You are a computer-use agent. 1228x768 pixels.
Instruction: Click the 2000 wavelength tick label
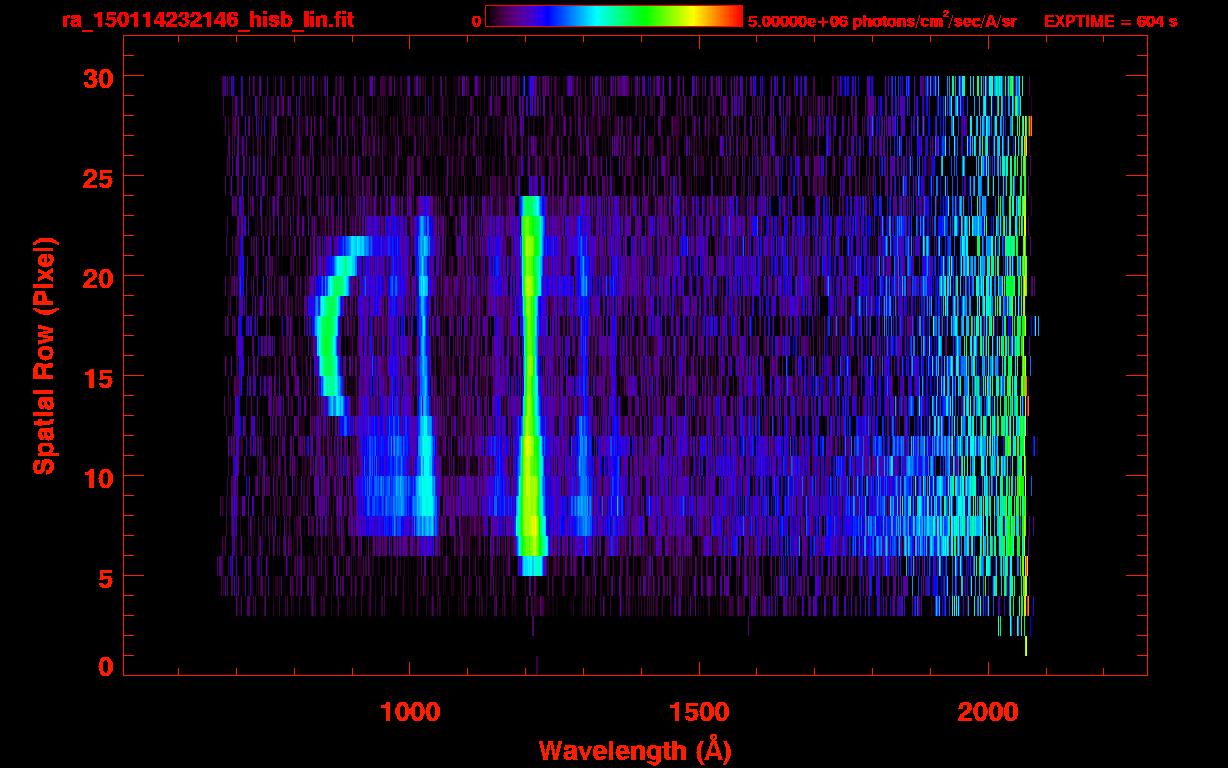988,712
